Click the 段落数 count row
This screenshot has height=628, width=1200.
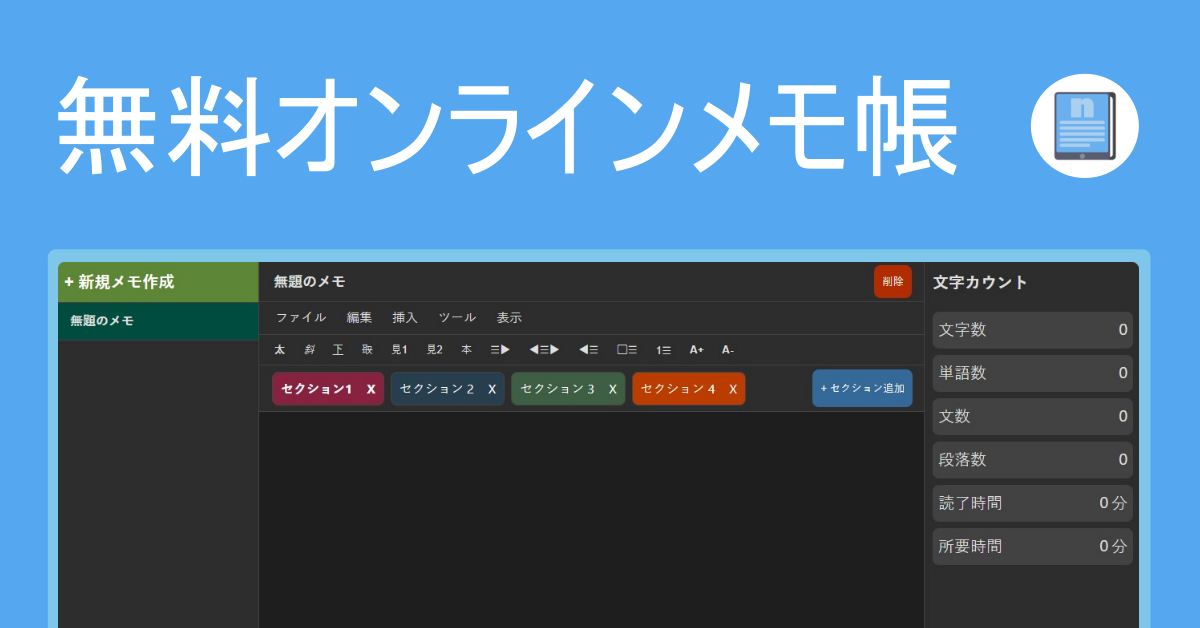click(x=1033, y=460)
